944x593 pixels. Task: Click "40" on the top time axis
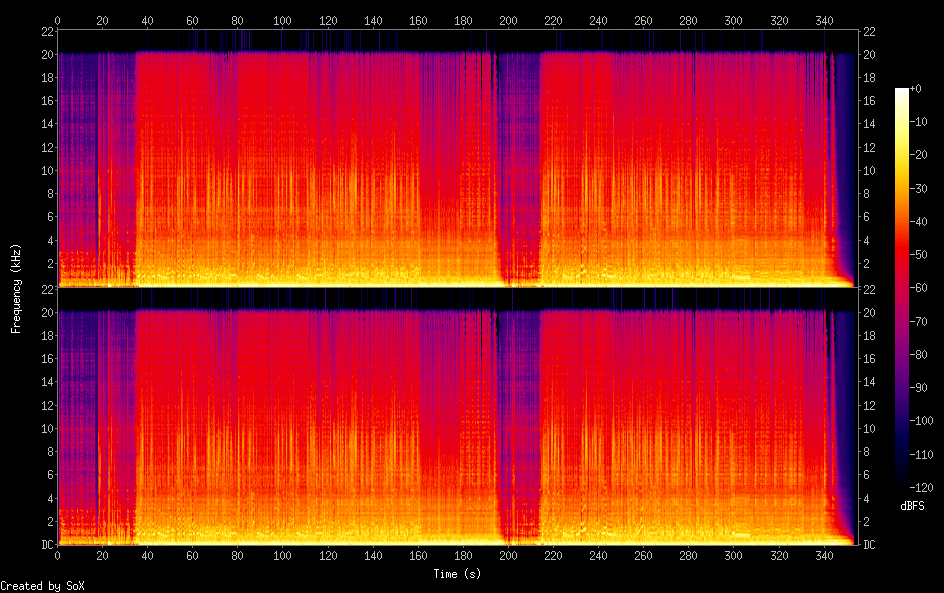tap(148, 20)
